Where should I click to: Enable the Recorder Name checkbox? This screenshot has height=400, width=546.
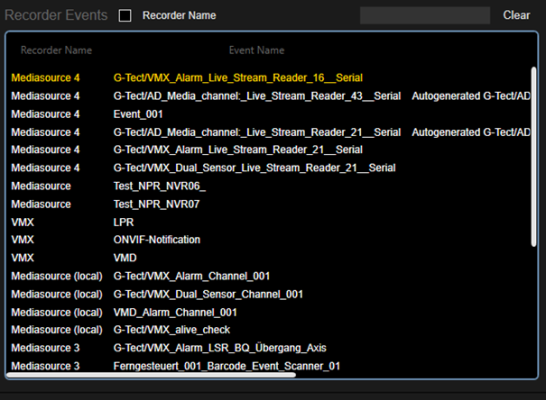pyautogui.click(x=125, y=16)
